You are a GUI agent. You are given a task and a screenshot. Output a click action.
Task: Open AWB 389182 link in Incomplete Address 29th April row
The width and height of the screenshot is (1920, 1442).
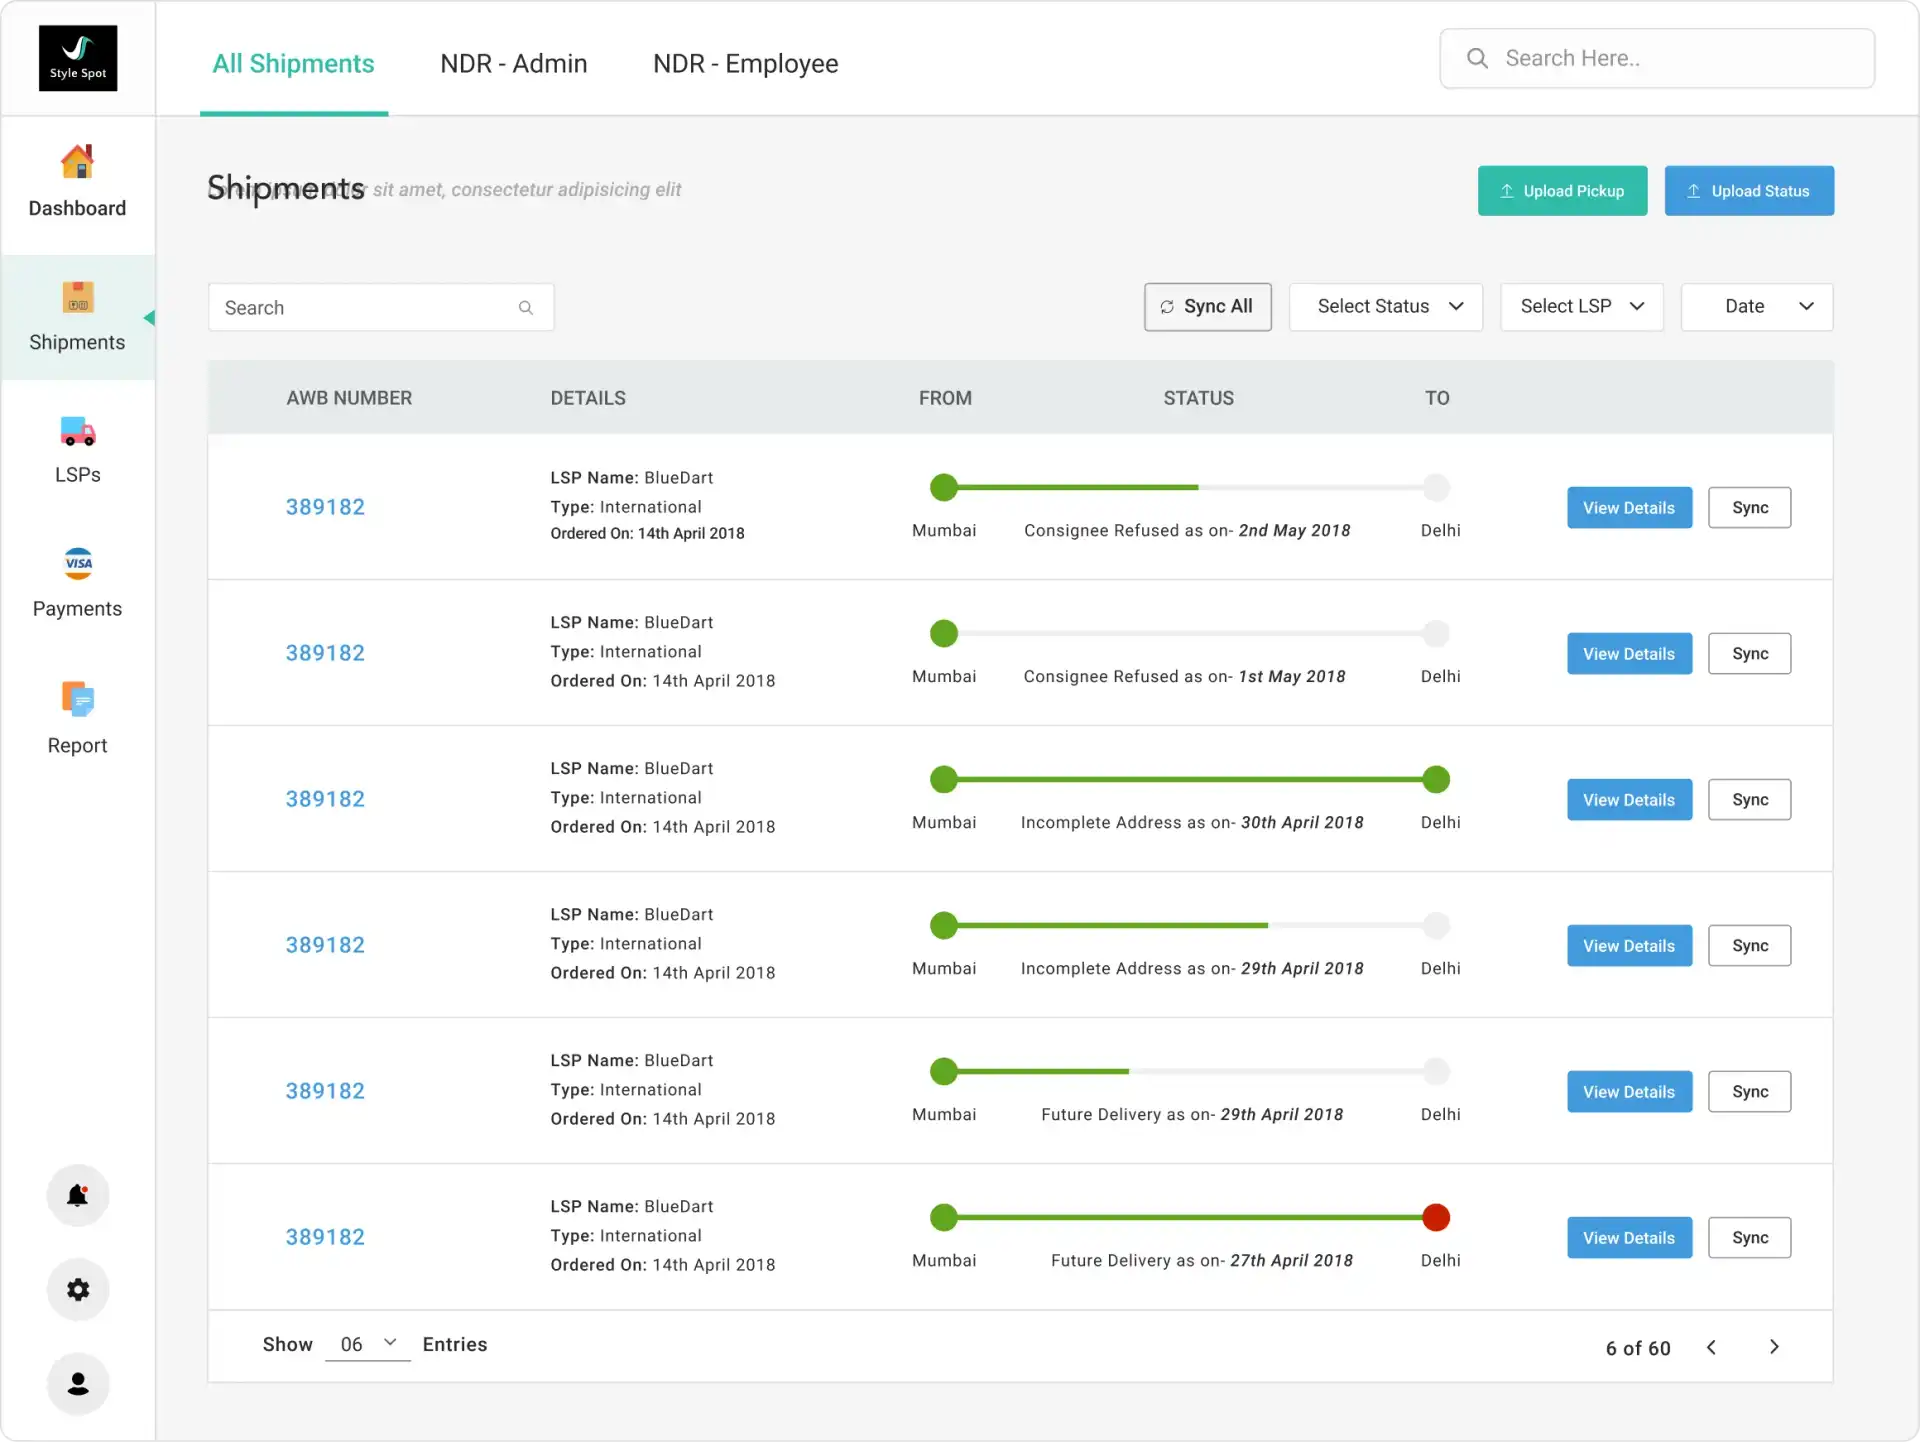click(325, 945)
